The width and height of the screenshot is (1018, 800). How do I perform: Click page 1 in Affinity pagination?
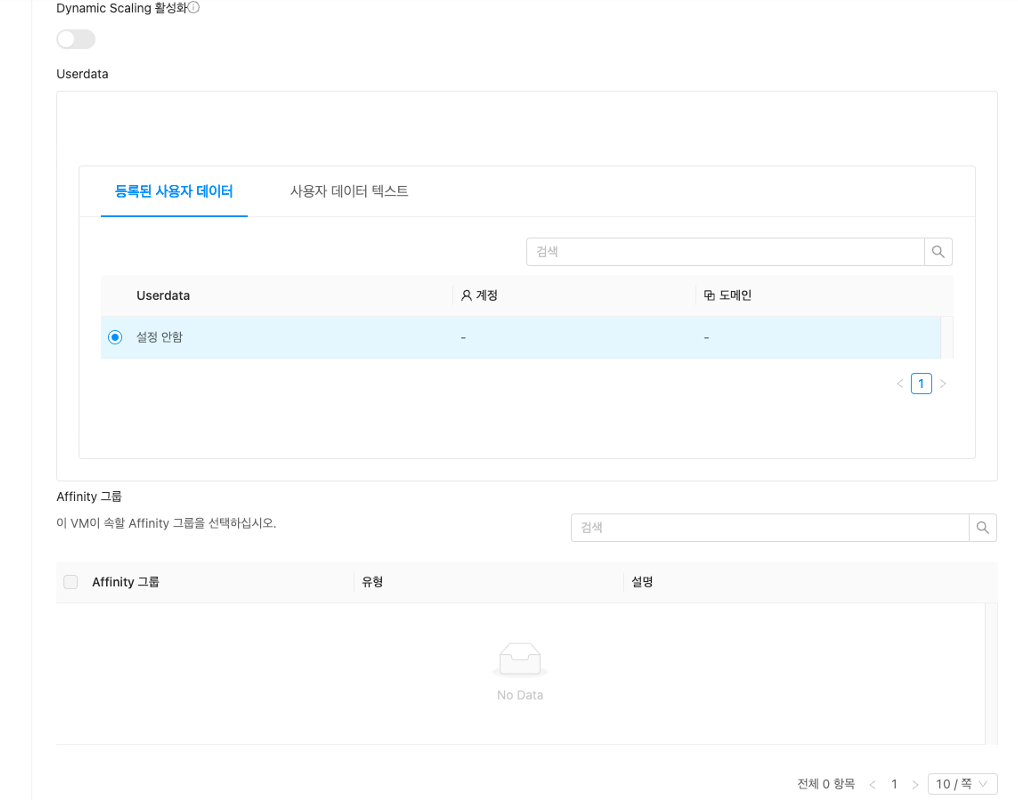coord(894,785)
